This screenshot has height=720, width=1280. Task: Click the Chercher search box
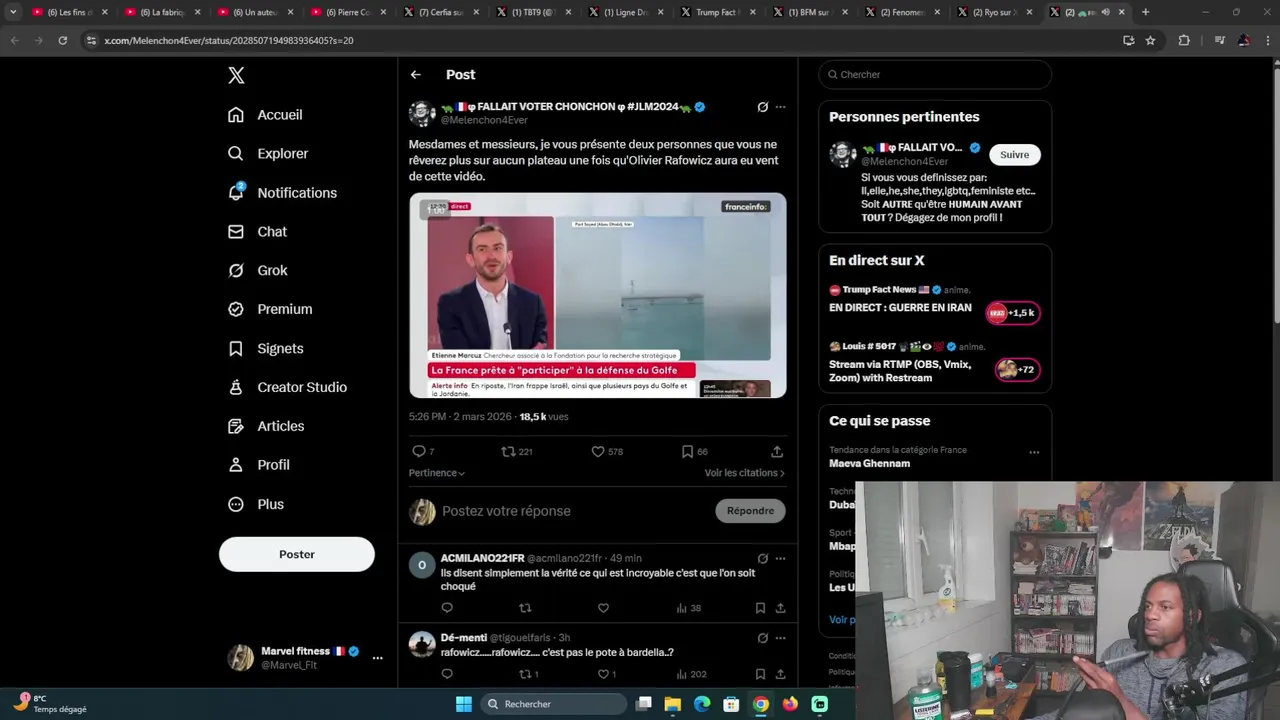[x=935, y=75]
